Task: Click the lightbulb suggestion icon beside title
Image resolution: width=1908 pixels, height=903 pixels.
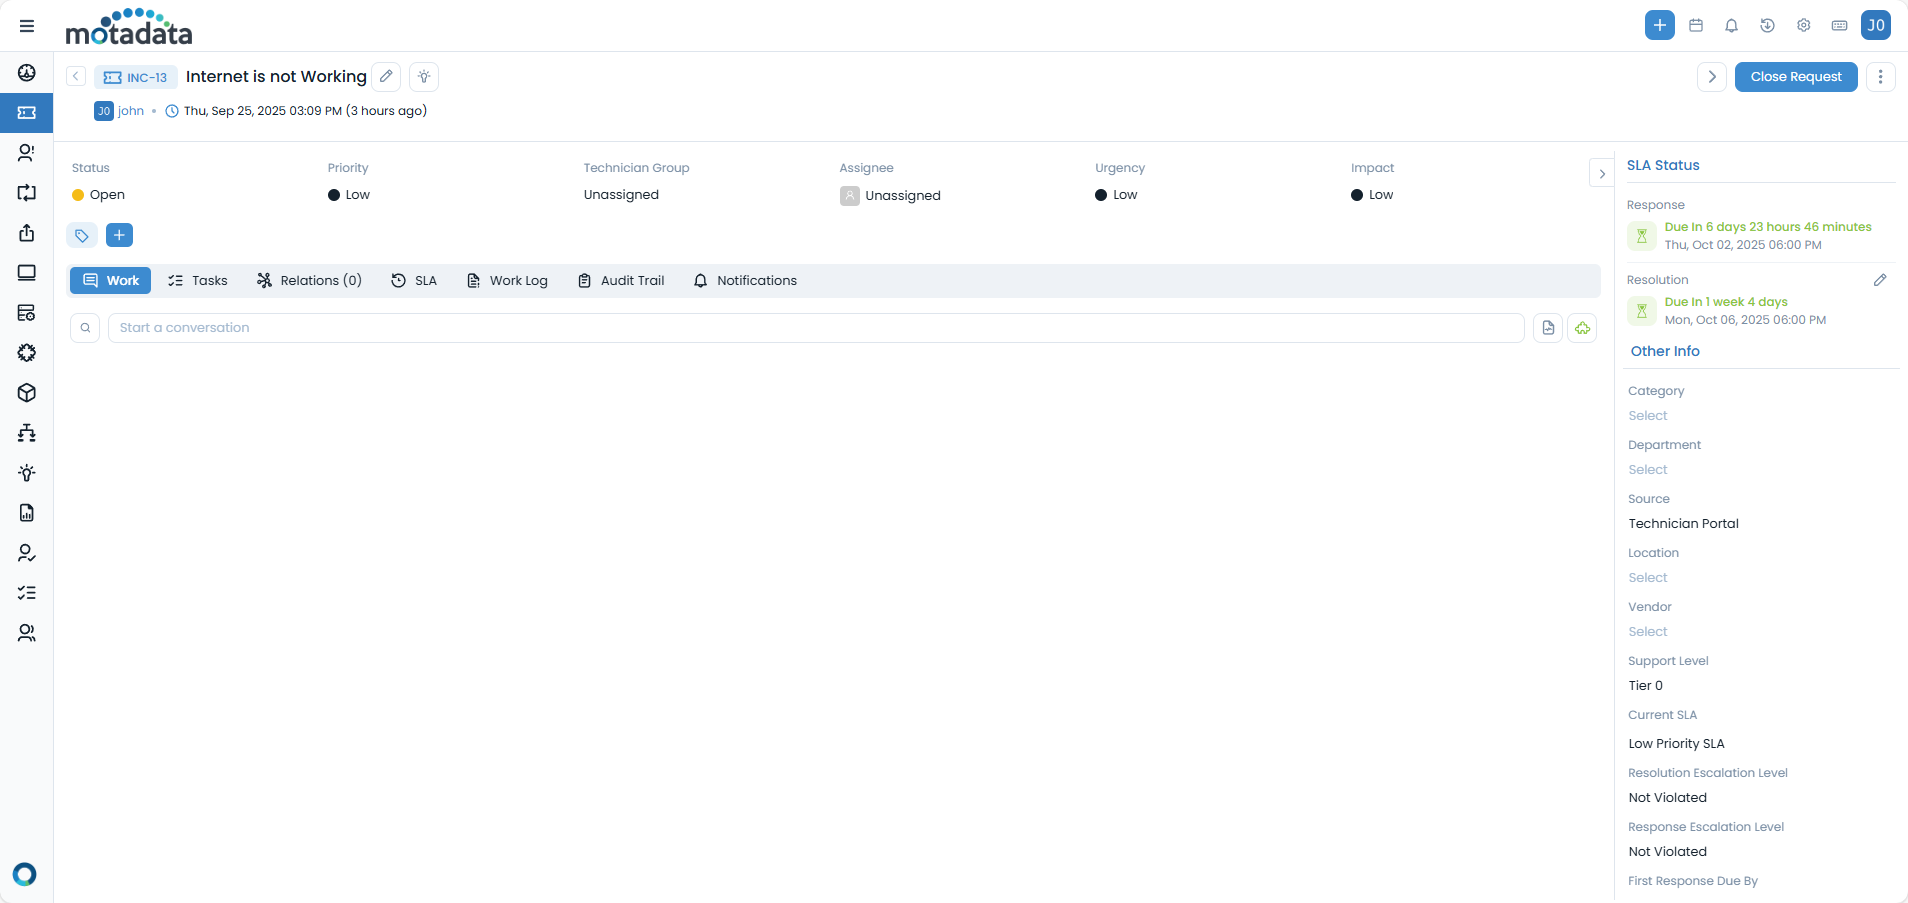Action: click(424, 77)
